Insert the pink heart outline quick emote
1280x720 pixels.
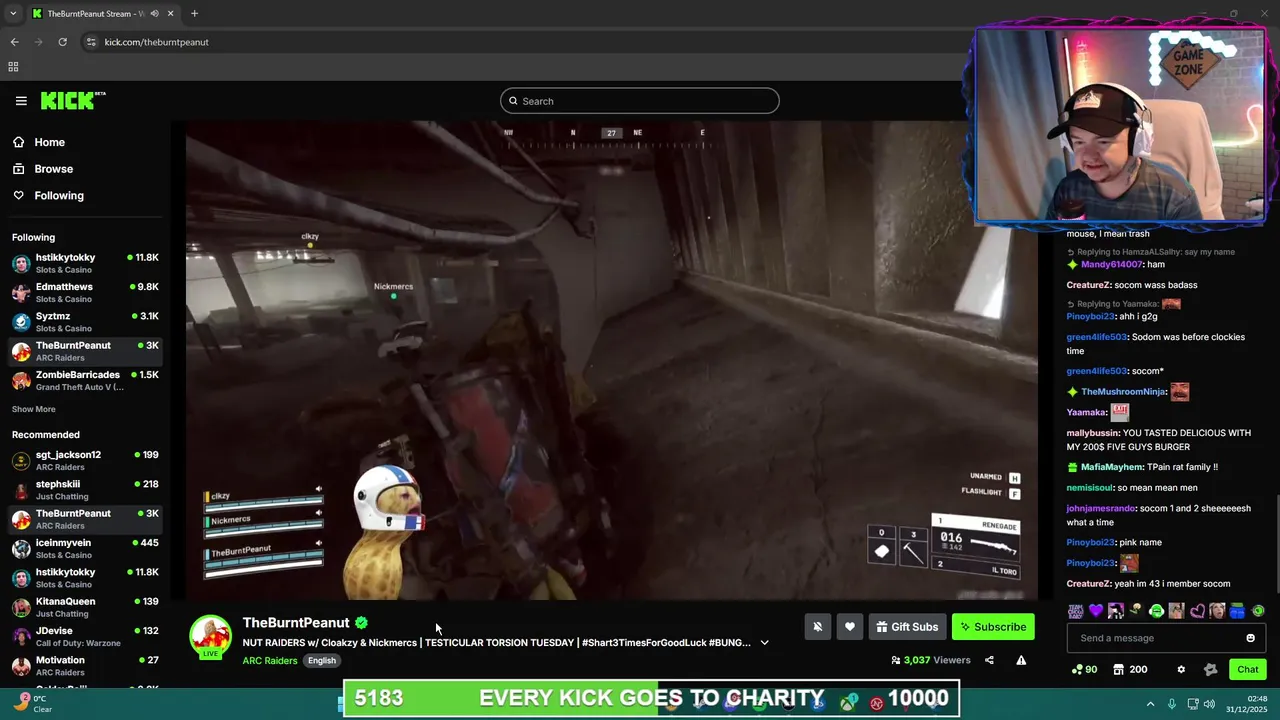(x=1197, y=611)
